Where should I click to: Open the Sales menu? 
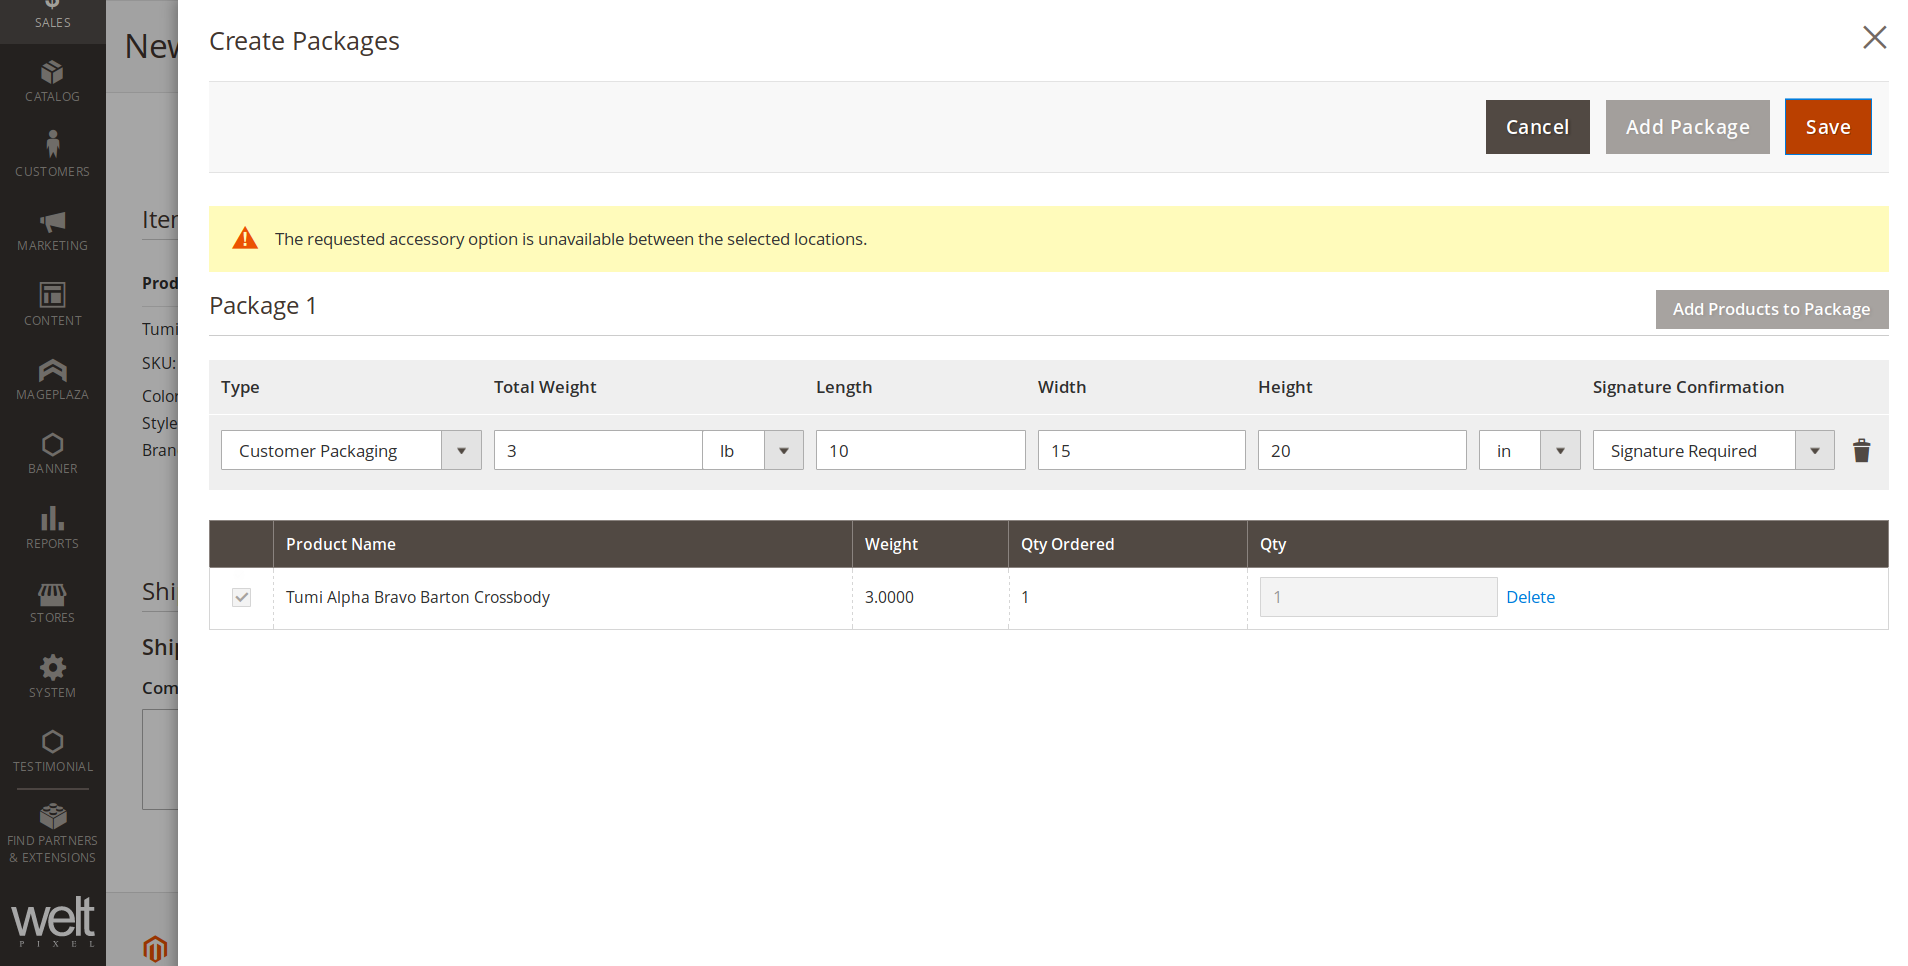point(52,14)
